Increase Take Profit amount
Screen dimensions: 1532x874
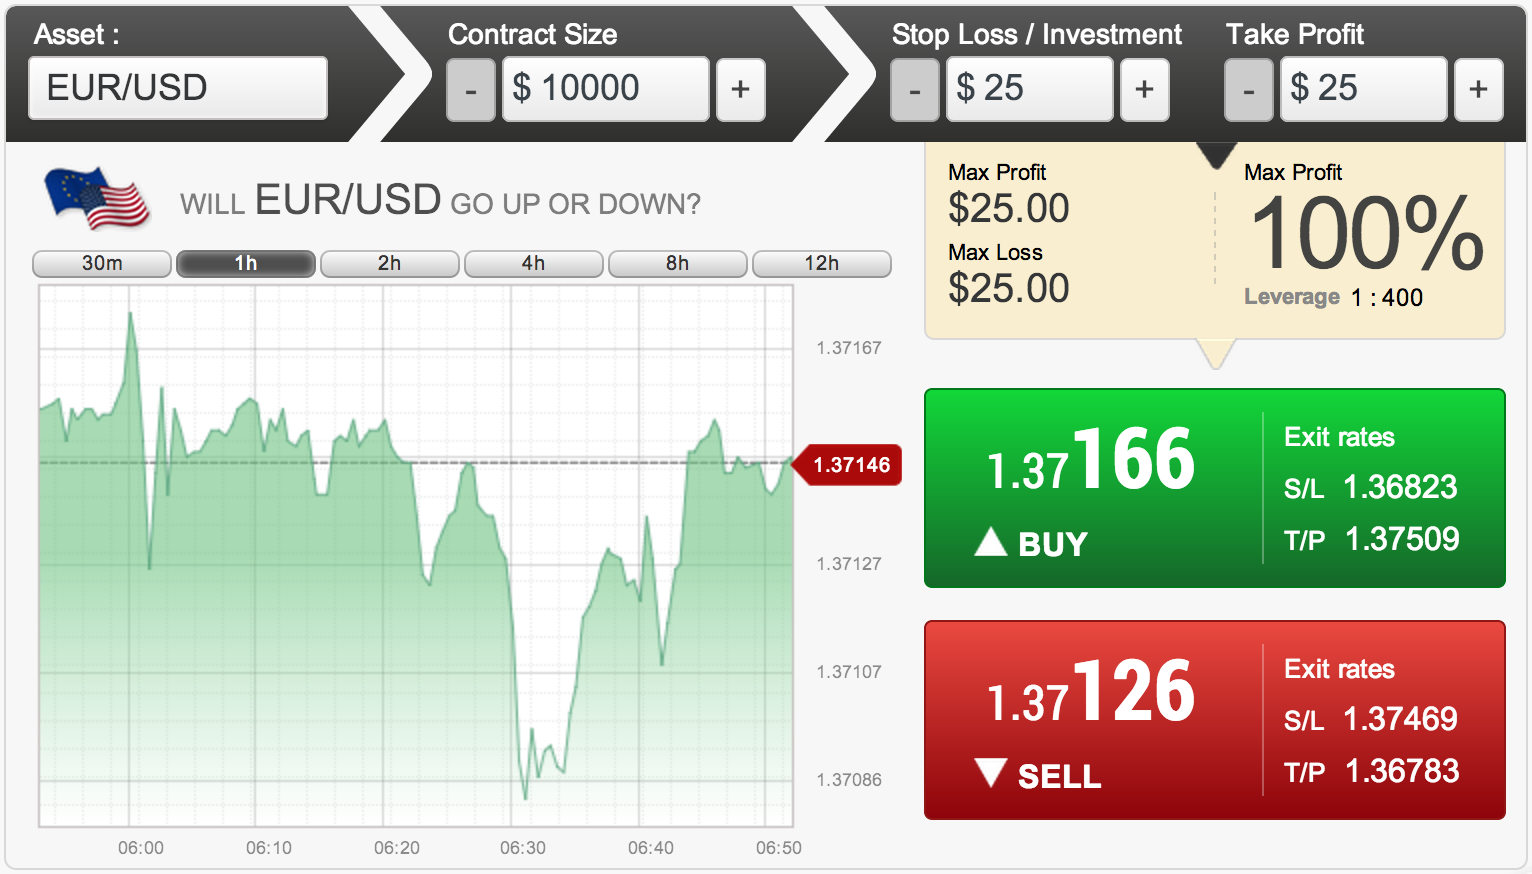(1478, 89)
